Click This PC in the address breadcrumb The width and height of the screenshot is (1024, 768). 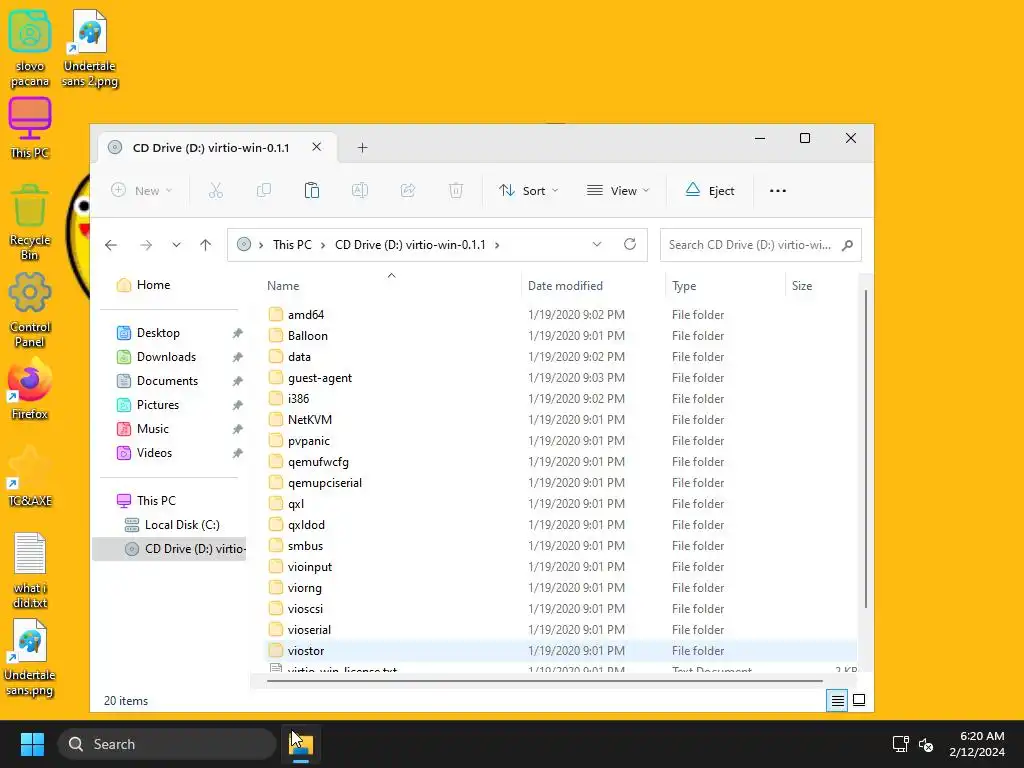pos(292,245)
